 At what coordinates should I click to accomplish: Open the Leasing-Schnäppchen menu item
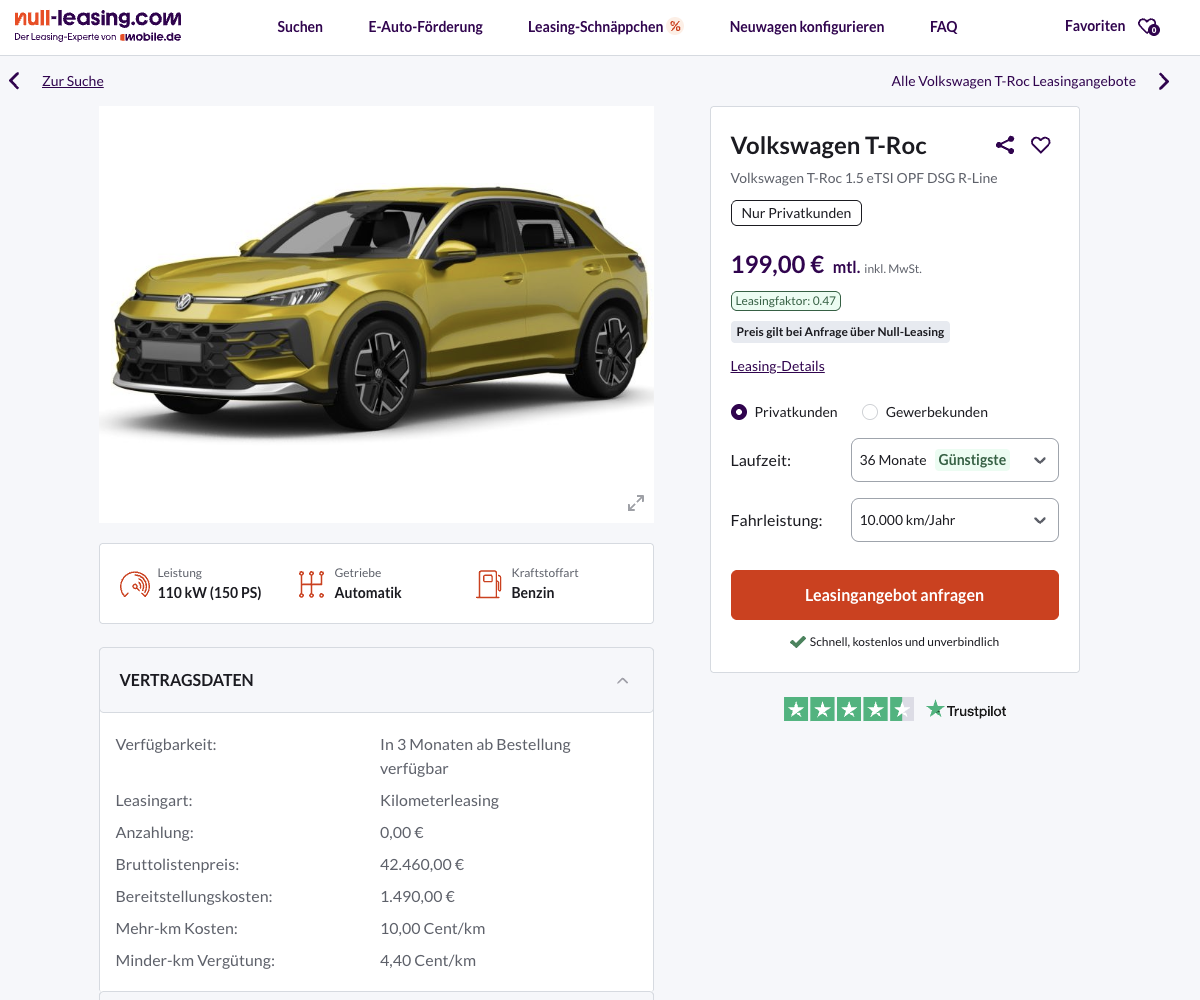[604, 27]
